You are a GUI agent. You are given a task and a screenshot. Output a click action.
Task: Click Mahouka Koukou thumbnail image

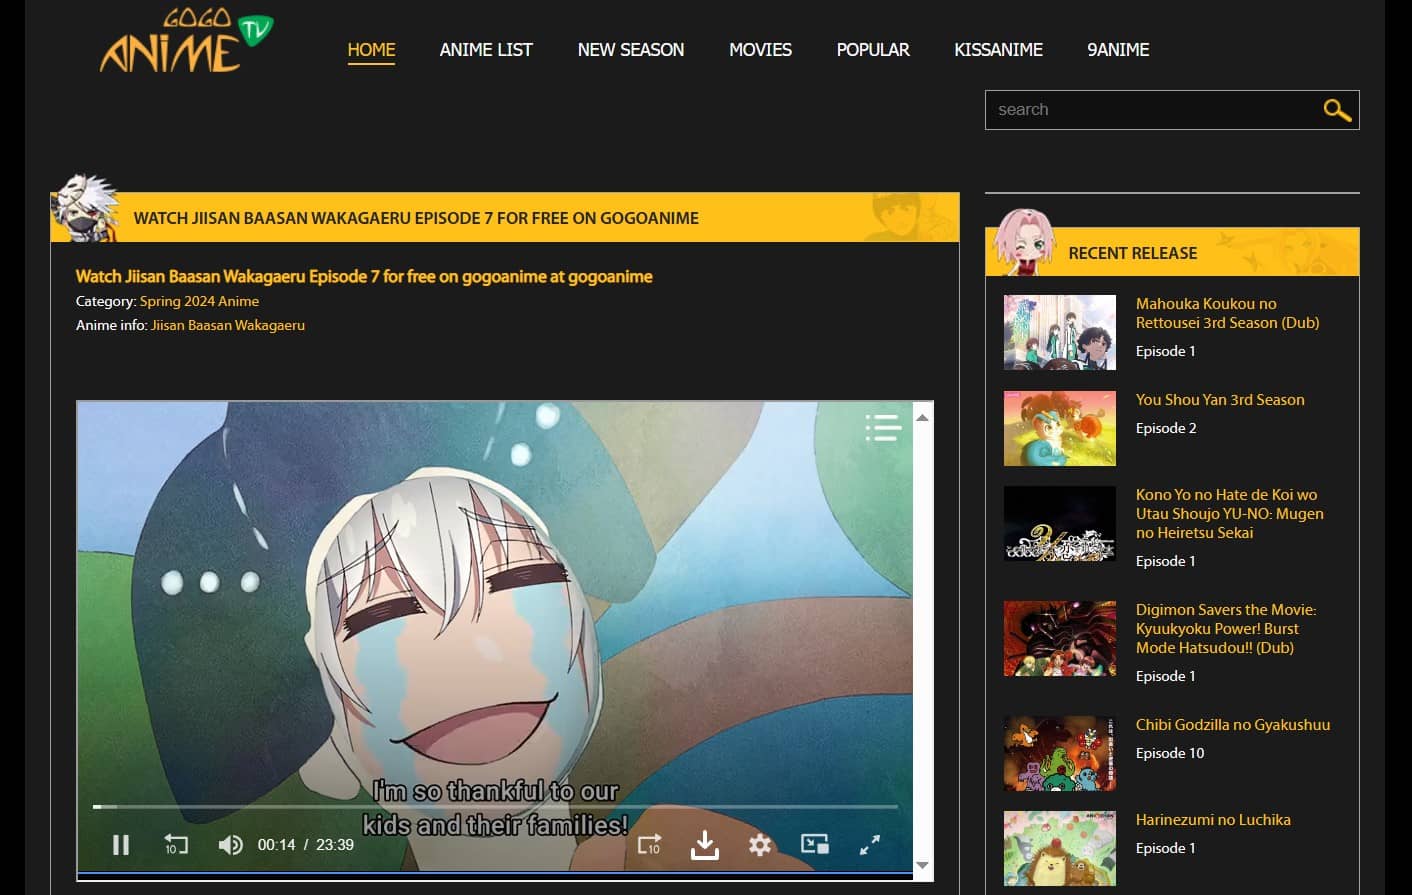coord(1060,332)
